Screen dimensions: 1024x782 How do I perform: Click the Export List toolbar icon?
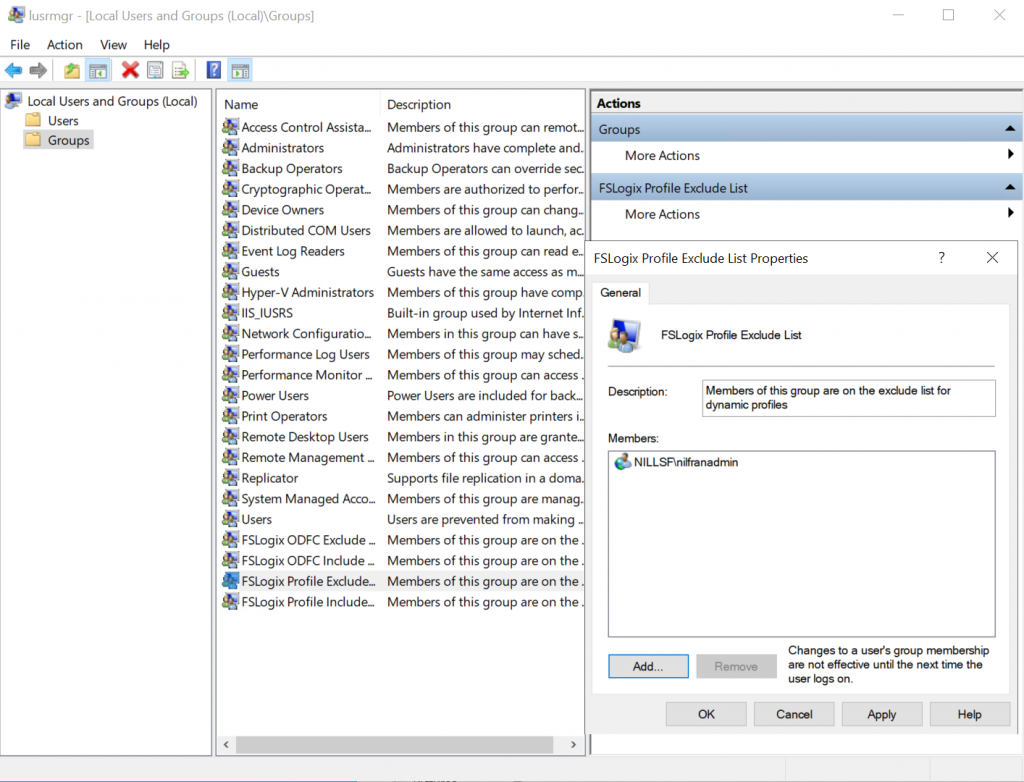pos(180,70)
